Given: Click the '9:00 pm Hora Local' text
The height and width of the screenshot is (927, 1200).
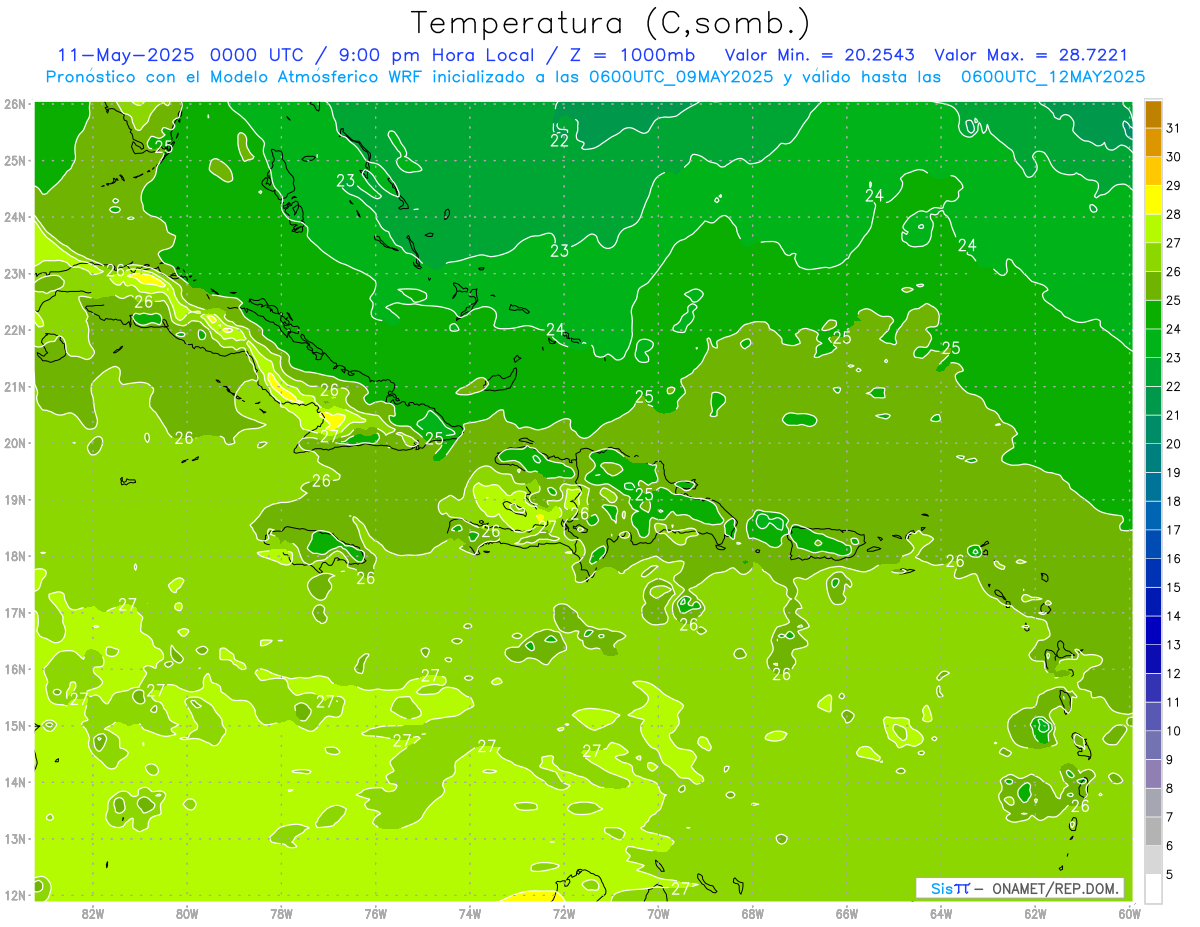Looking at the screenshot, I should [x=434, y=55].
